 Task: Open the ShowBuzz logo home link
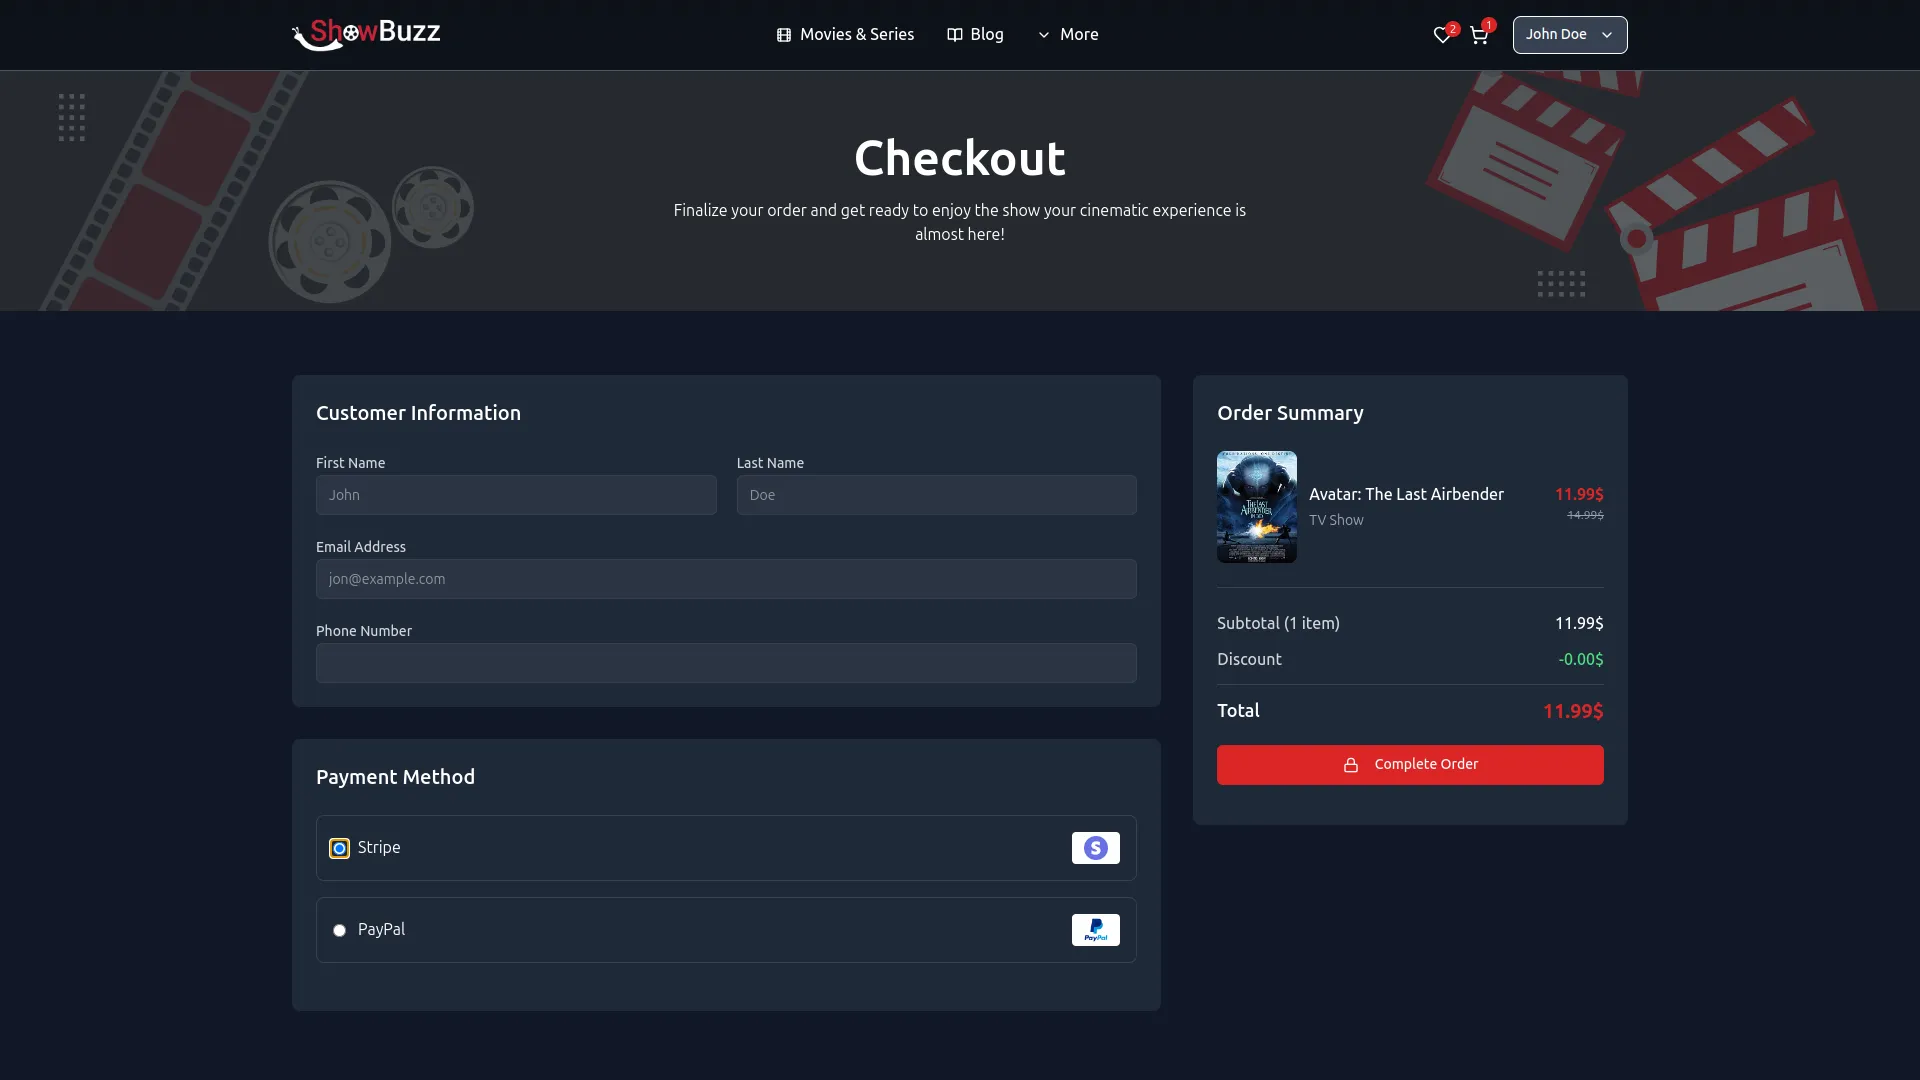[x=366, y=34]
